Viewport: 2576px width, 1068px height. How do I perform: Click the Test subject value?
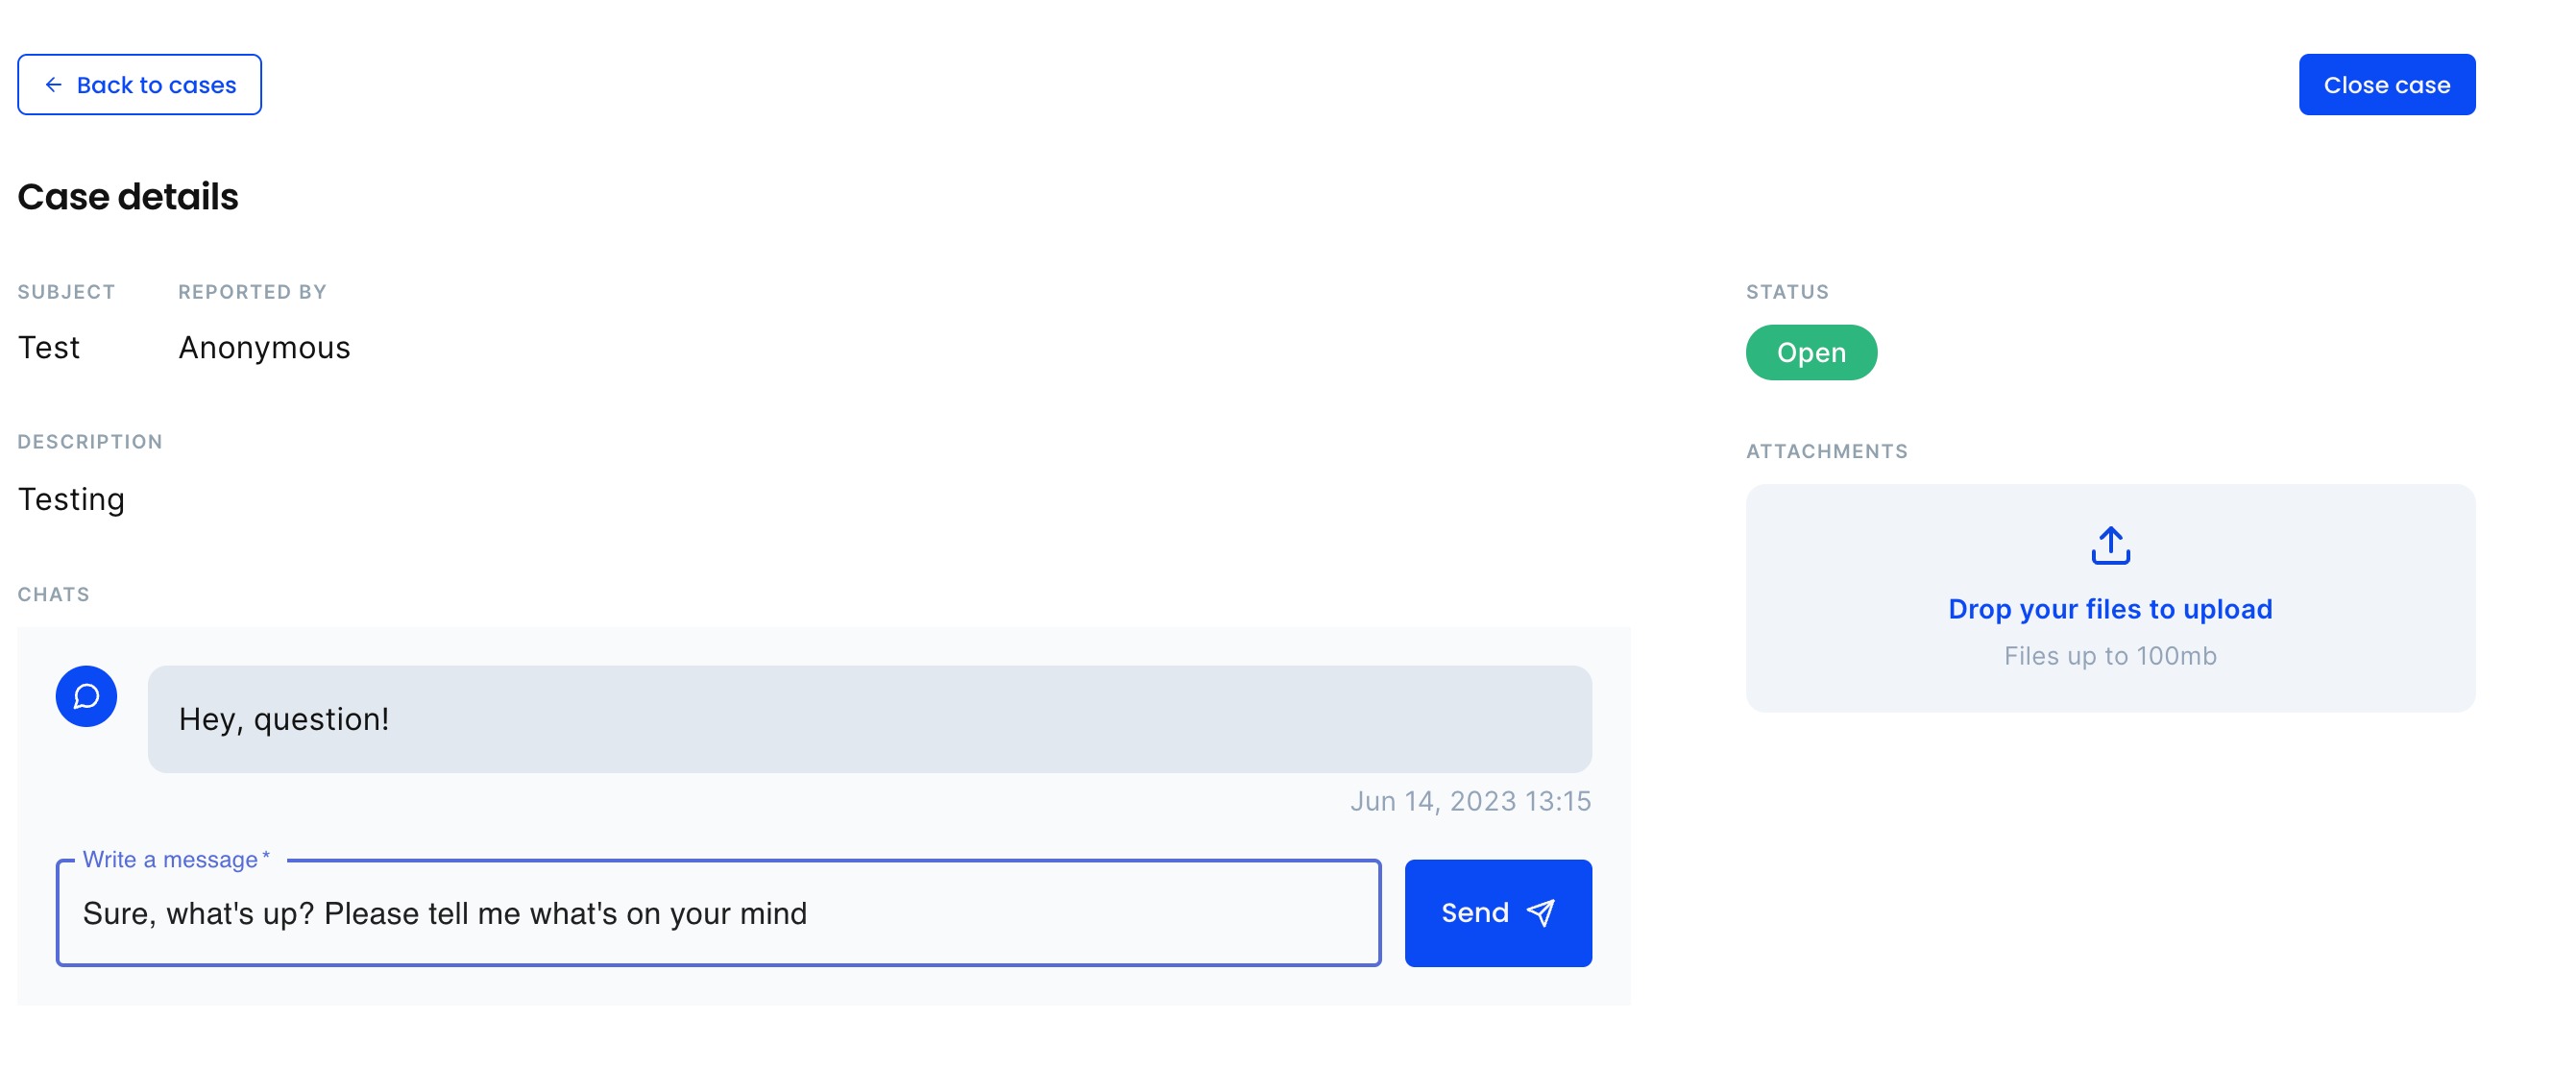[x=49, y=348]
